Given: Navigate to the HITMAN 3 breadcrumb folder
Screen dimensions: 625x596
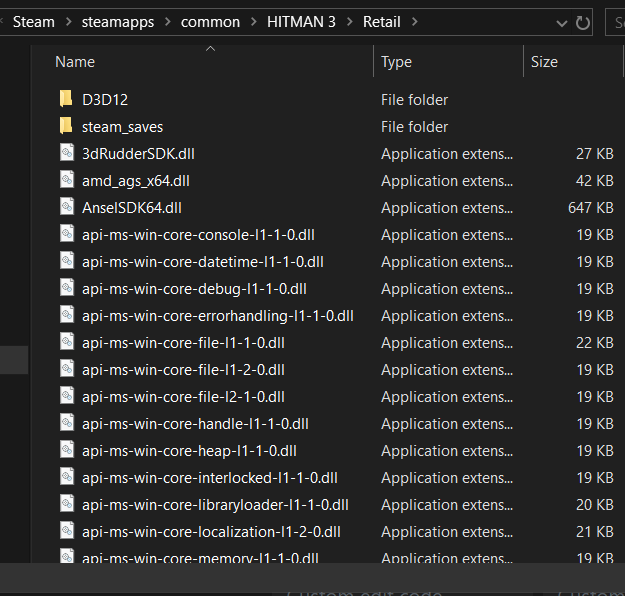Looking at the screenshot, I should coord(301,22).
